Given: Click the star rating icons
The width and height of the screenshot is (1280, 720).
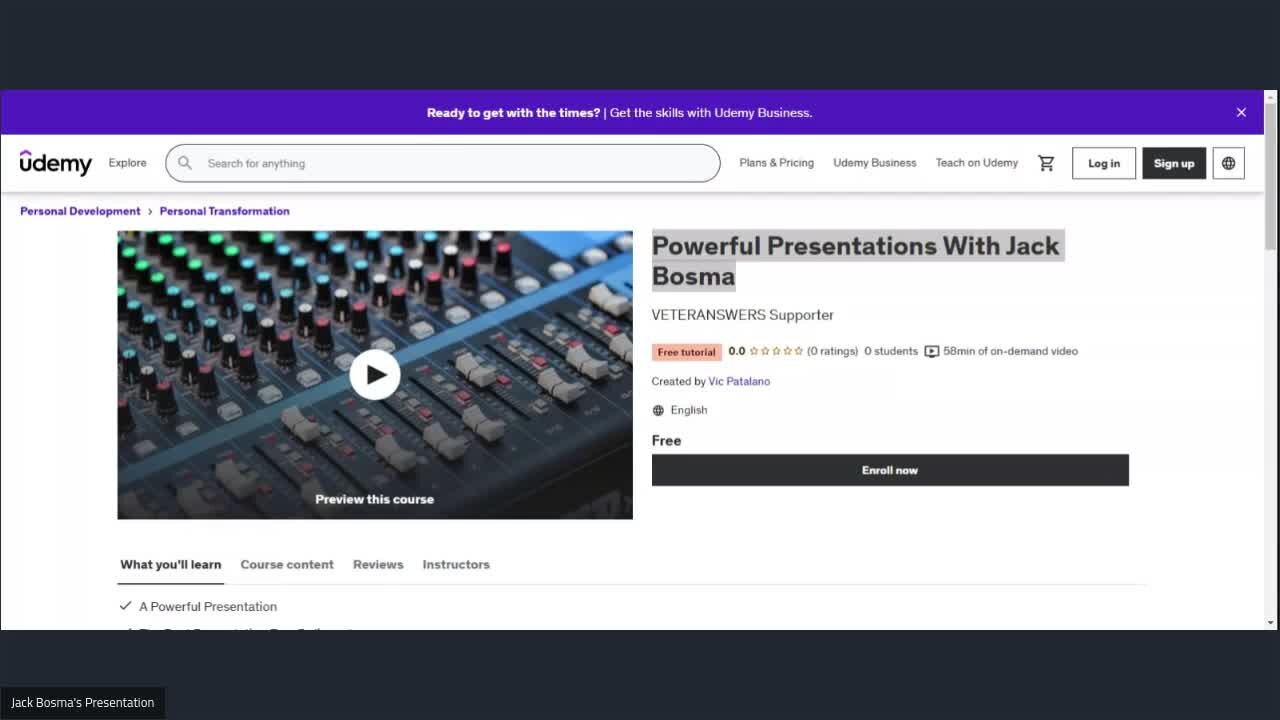Looking at the screenshot, I should (x=776, y=351).
